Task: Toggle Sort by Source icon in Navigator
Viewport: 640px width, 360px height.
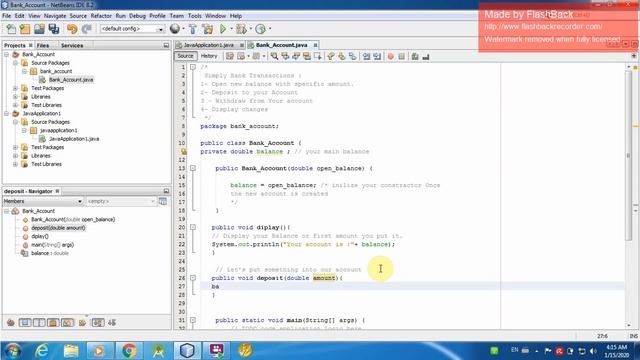Action: pyautogui.click(x=112, y=323)
